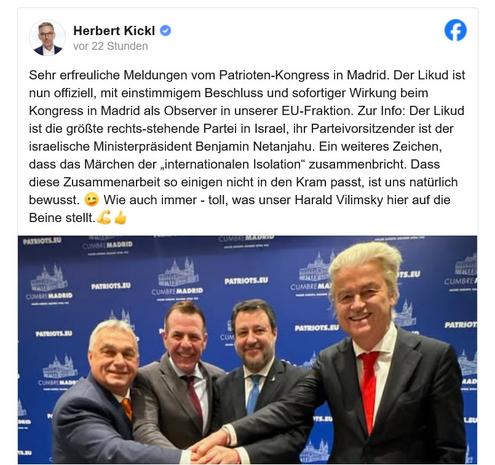Screen dimensions: 495x465
Task: Click the clasped hands in the photo
Action: 211,447
